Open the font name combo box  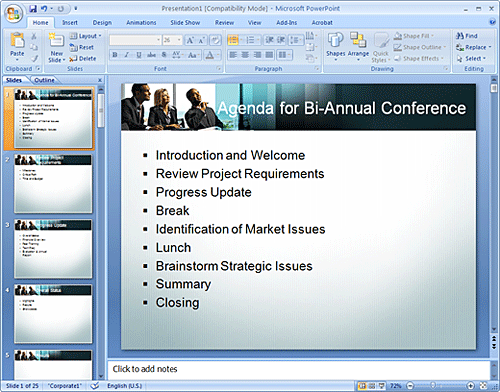click(135, 40)
